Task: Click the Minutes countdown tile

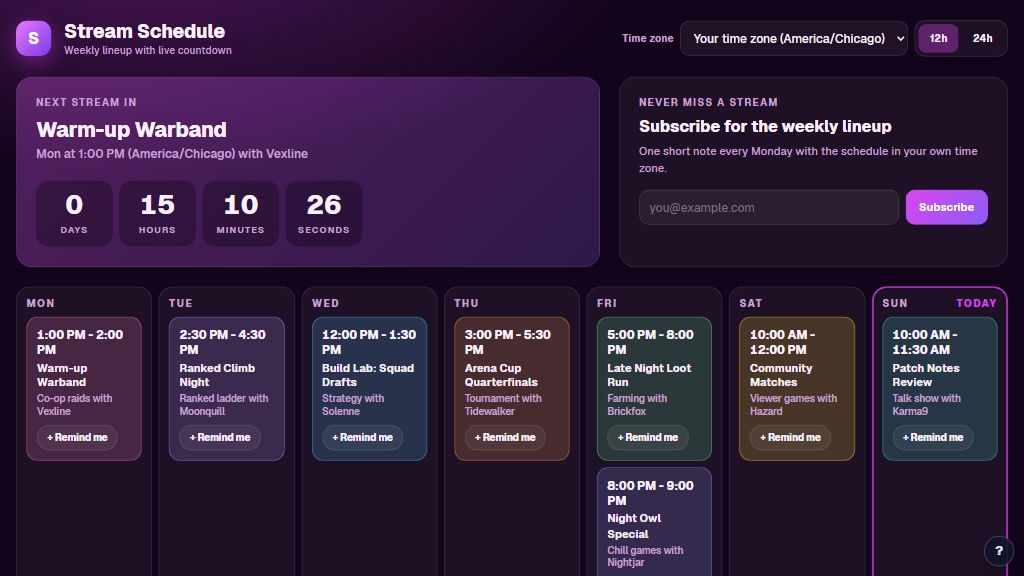Action: tap(240, 214)
